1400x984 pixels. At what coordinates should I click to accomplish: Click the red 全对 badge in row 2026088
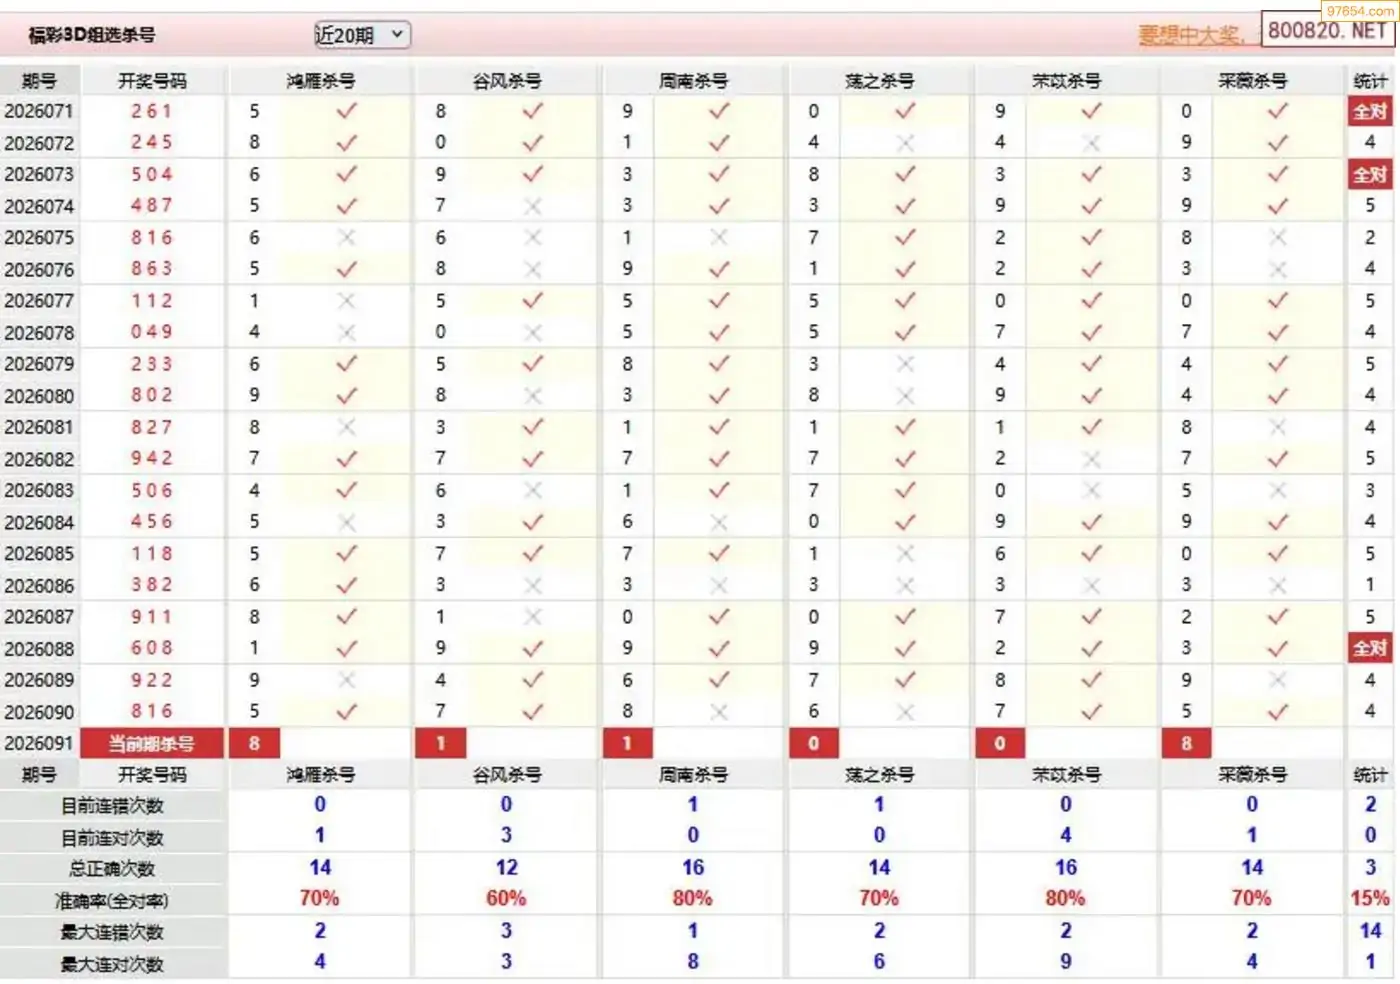1369,648
